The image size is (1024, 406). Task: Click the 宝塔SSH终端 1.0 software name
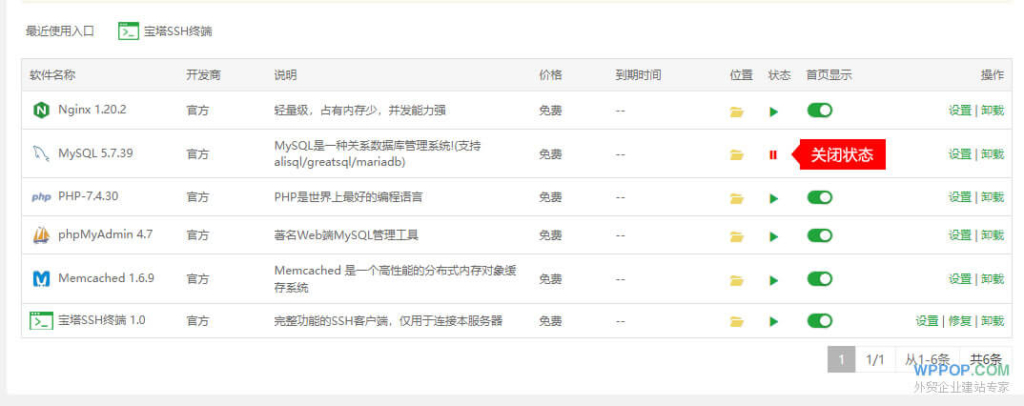pos(102,320)
